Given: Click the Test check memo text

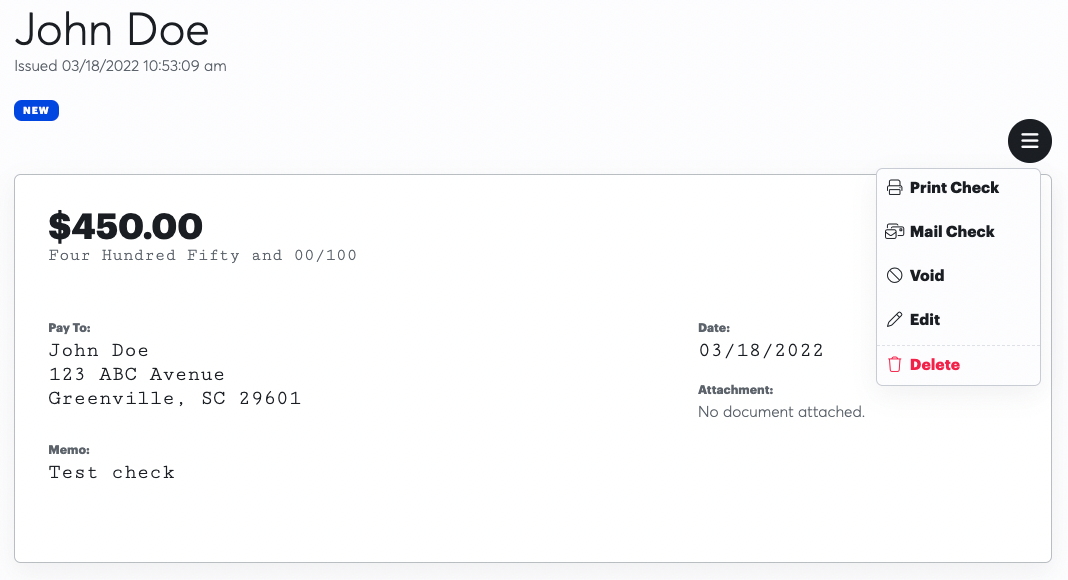Looking at the screenshot, I should (111, 472).
